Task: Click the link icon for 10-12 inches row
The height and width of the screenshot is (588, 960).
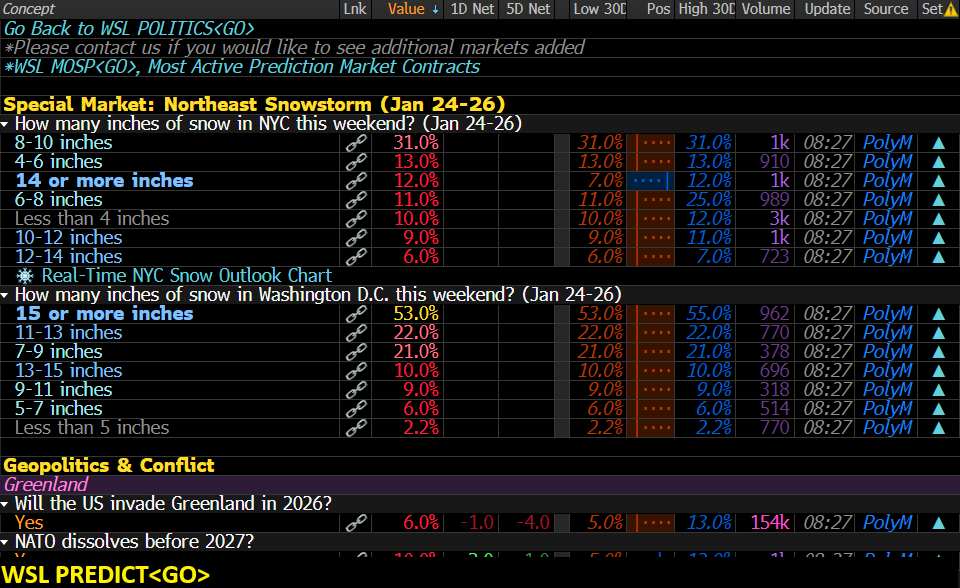Action: point(356,238)
